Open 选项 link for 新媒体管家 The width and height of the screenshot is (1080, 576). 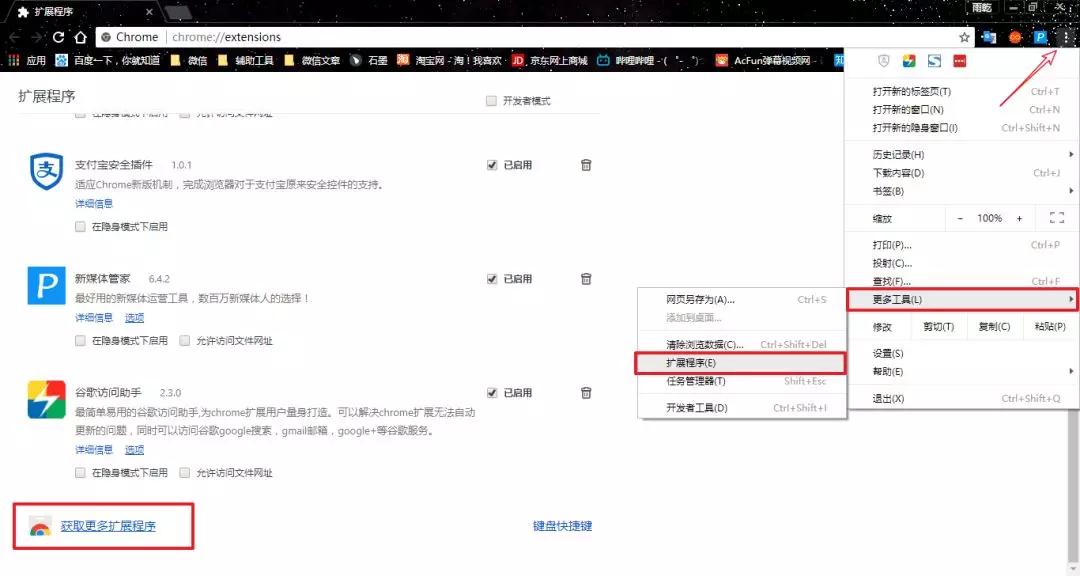pos(134,318)
